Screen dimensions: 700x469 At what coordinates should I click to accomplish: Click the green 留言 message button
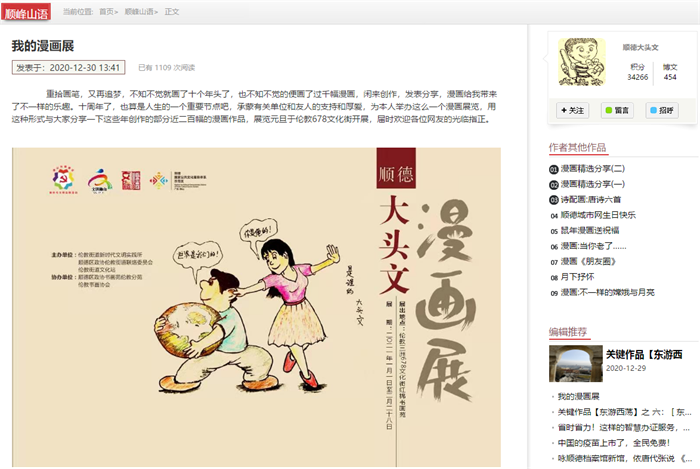(x=617, y=110)
